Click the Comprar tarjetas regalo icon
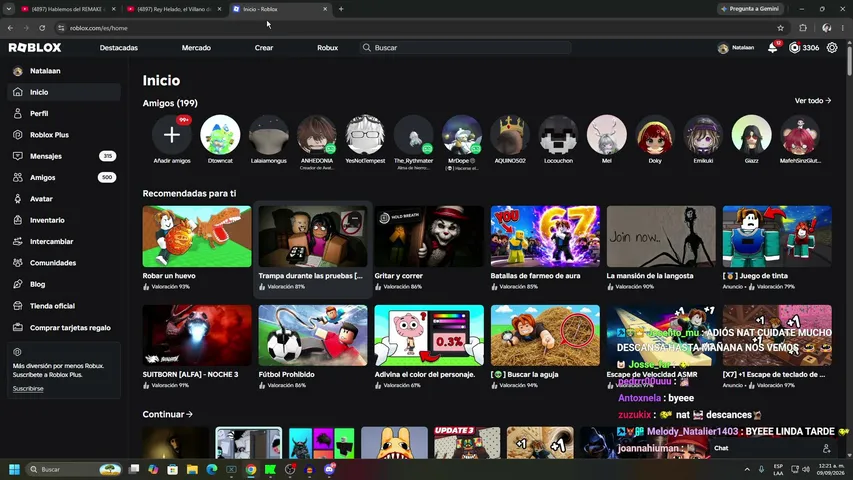Screen dimensions: 853x480 [18, 328]
